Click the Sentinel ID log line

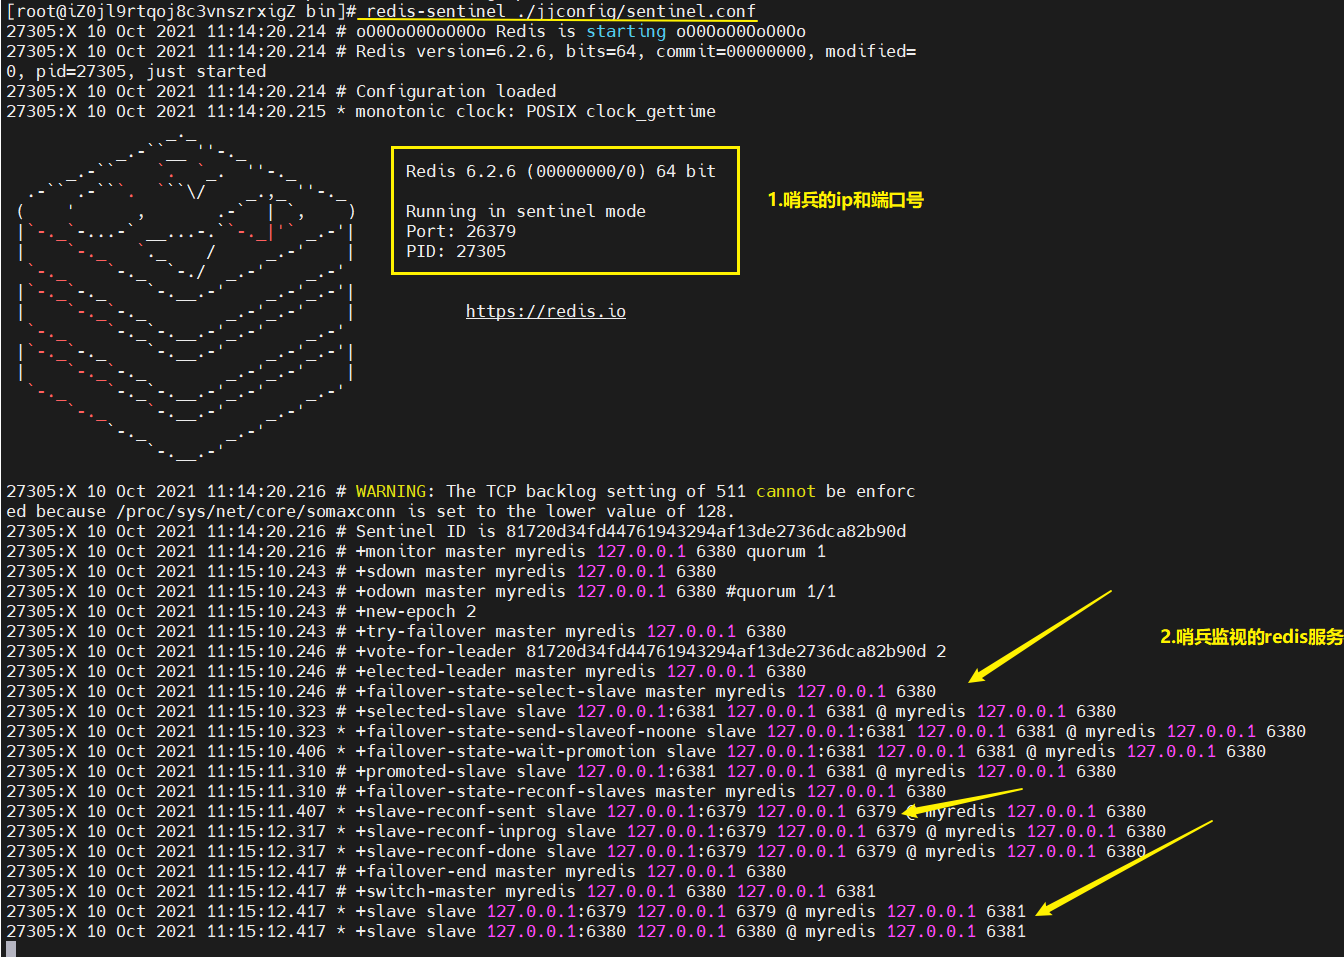(x=456, y=531)
